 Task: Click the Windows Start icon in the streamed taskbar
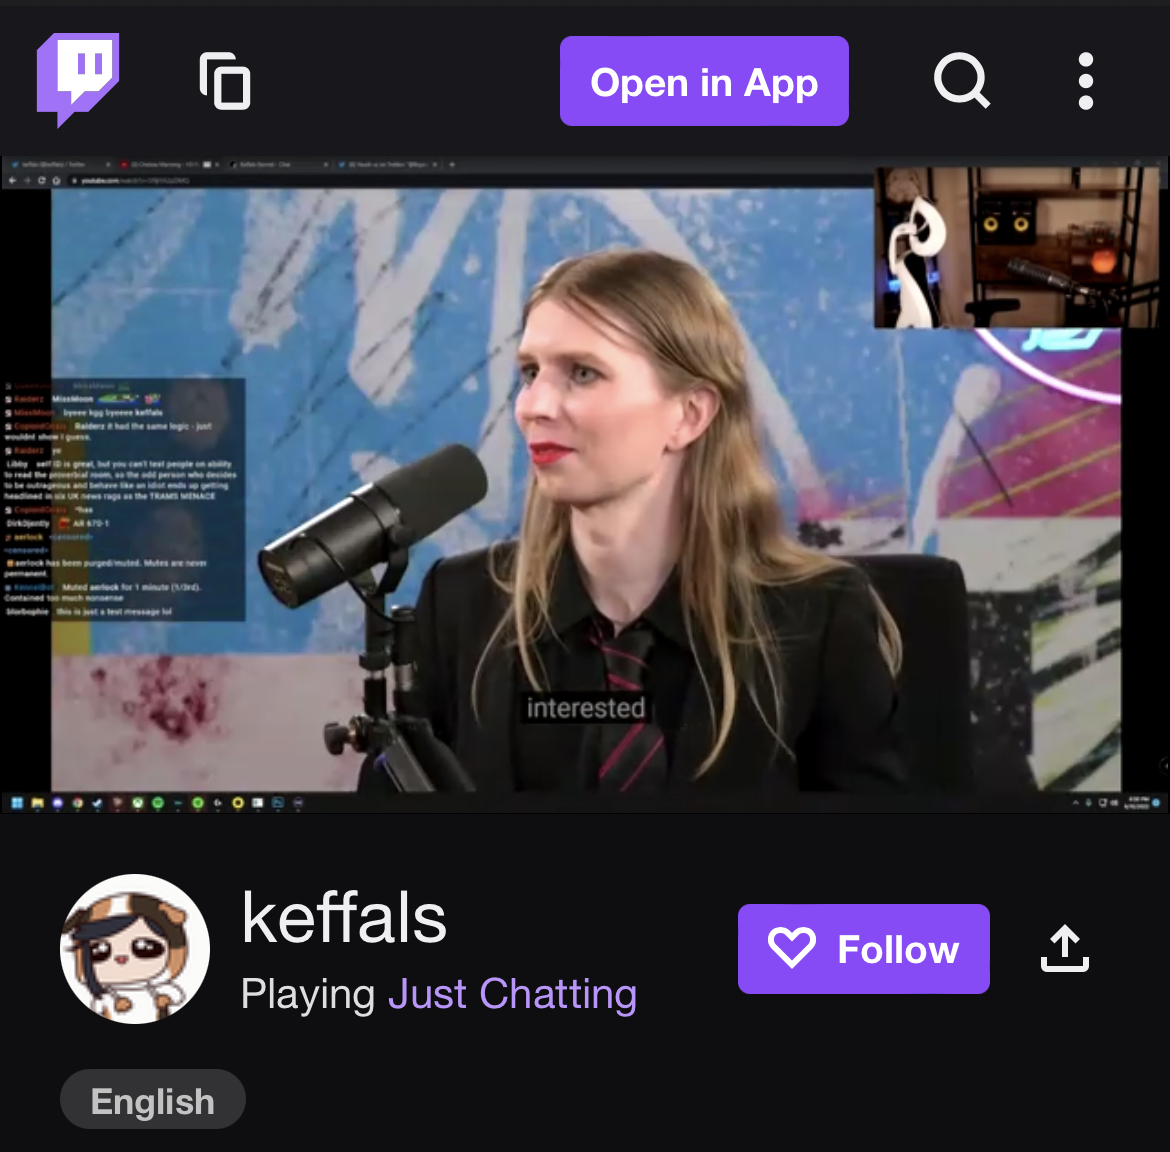click(x=17, y=803)
